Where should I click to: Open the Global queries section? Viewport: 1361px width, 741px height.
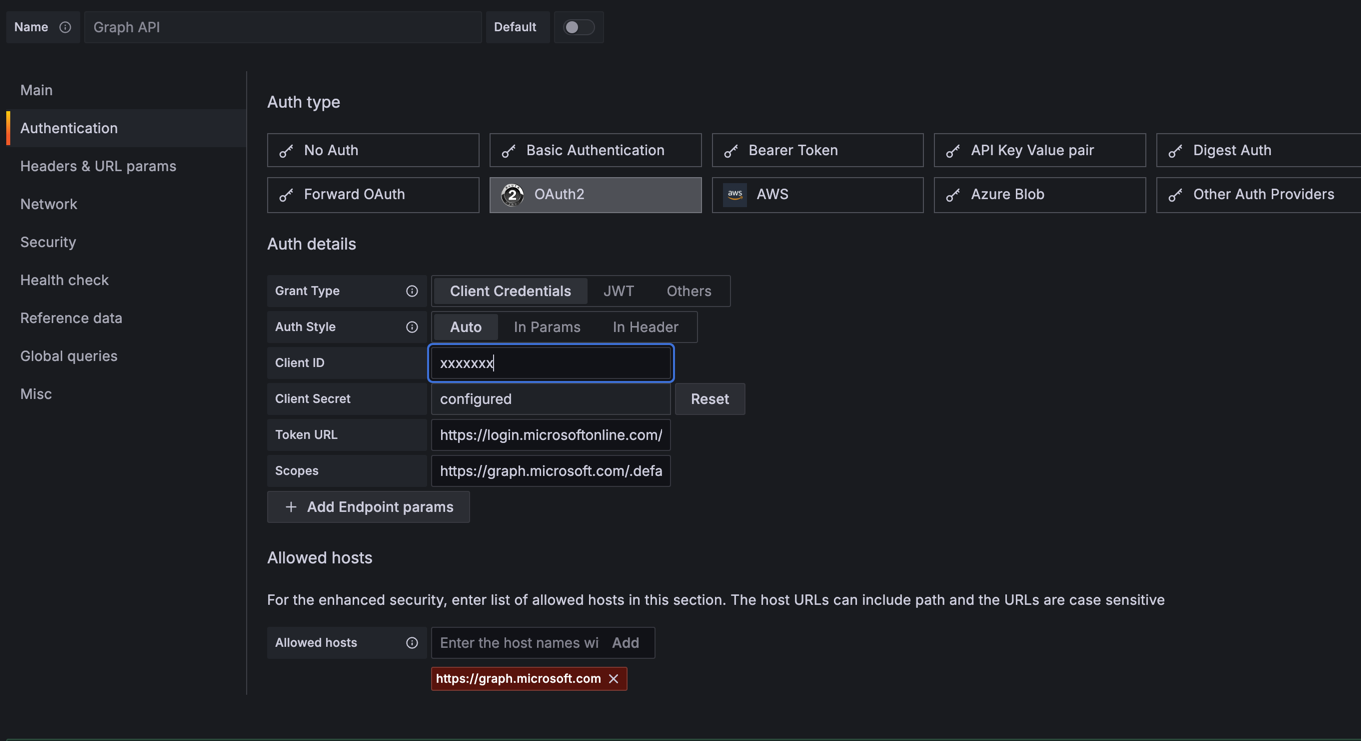tap(69, 356)
